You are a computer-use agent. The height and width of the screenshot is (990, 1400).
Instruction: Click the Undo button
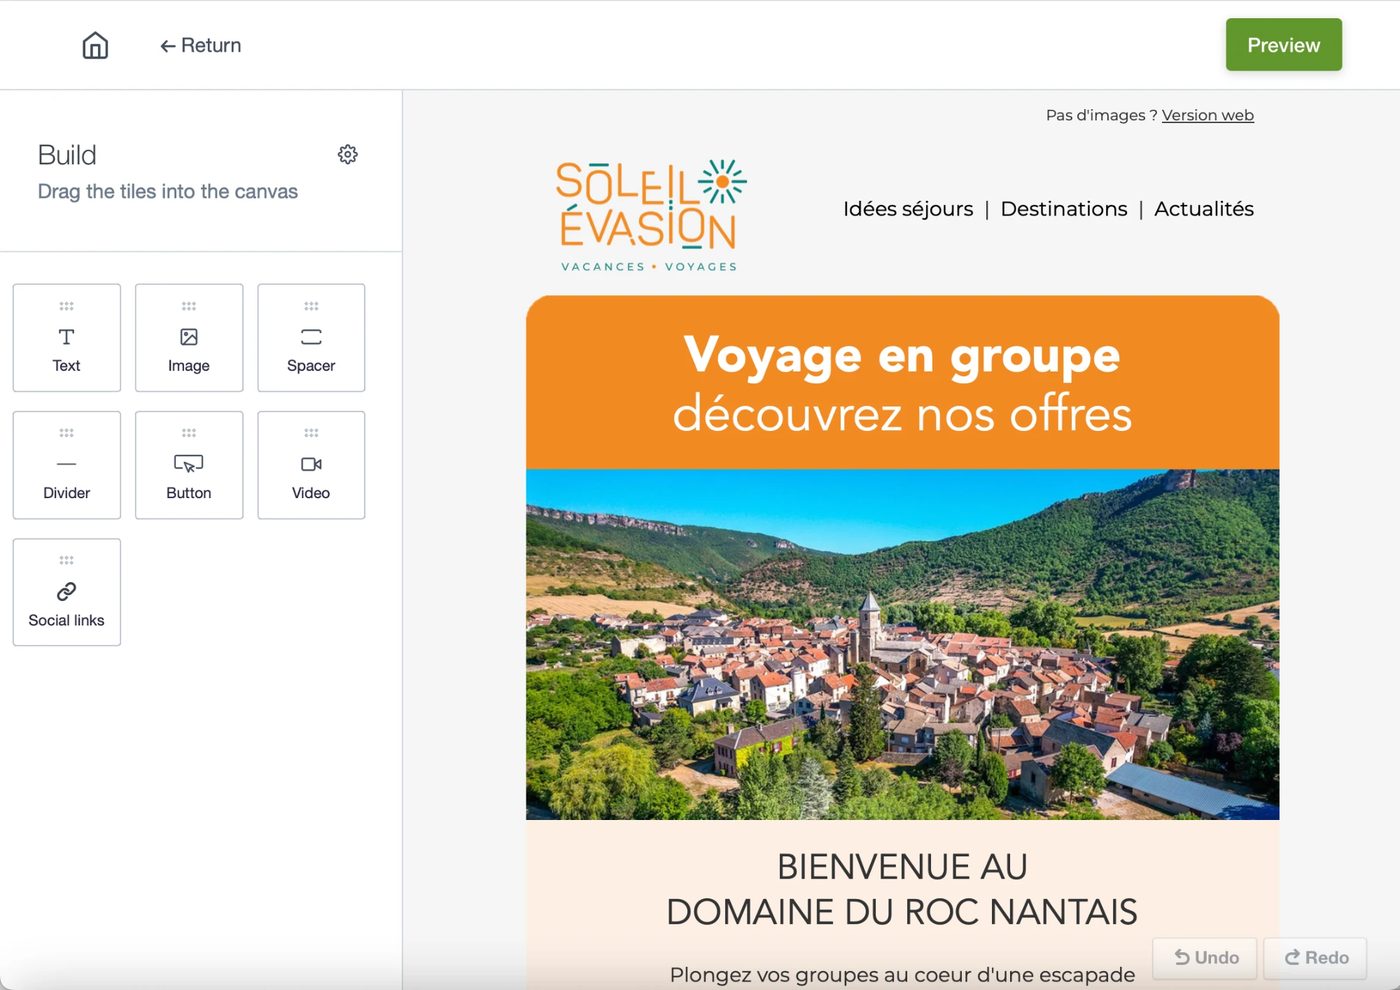1205,958
